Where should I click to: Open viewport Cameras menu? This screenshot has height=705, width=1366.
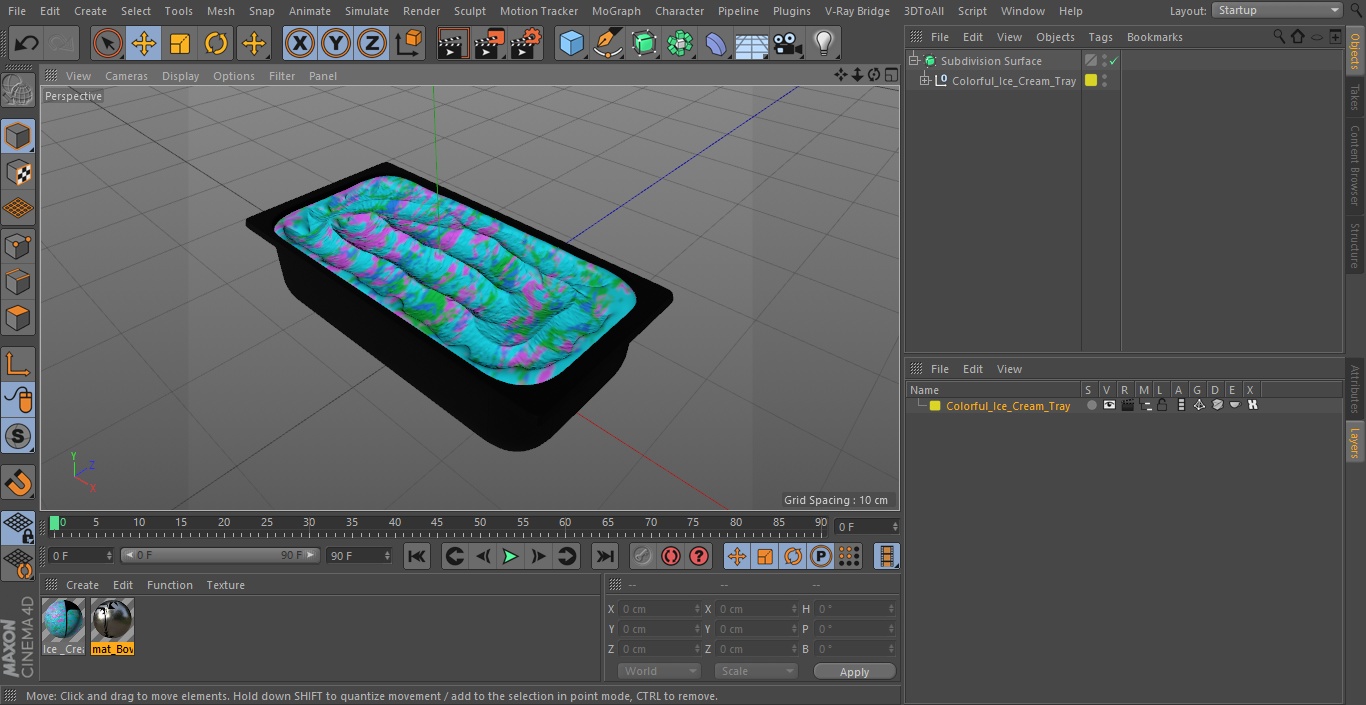point(126,76)
